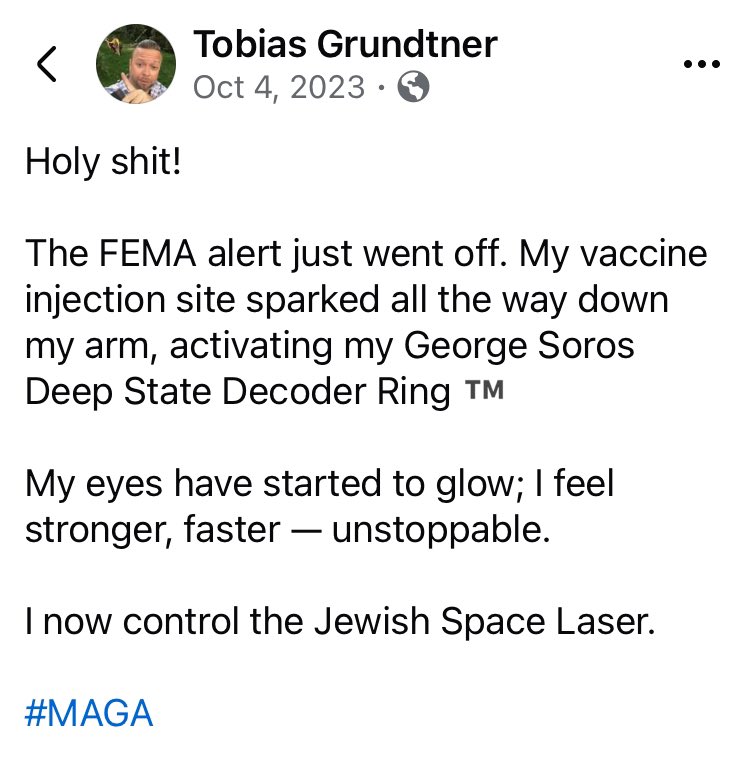Click the globe public audience icon
This screenshot has height=761, width=750.
tap(413, 87)
